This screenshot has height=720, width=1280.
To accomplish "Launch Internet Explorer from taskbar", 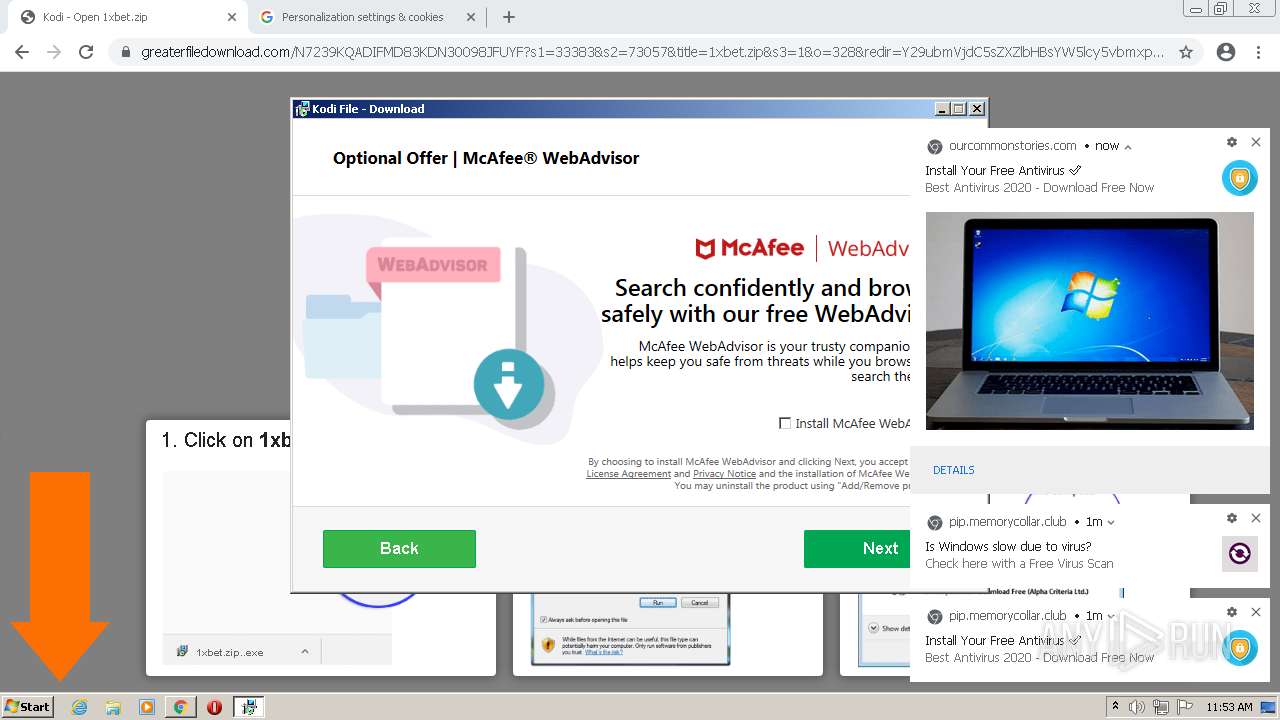I will 80,707.
